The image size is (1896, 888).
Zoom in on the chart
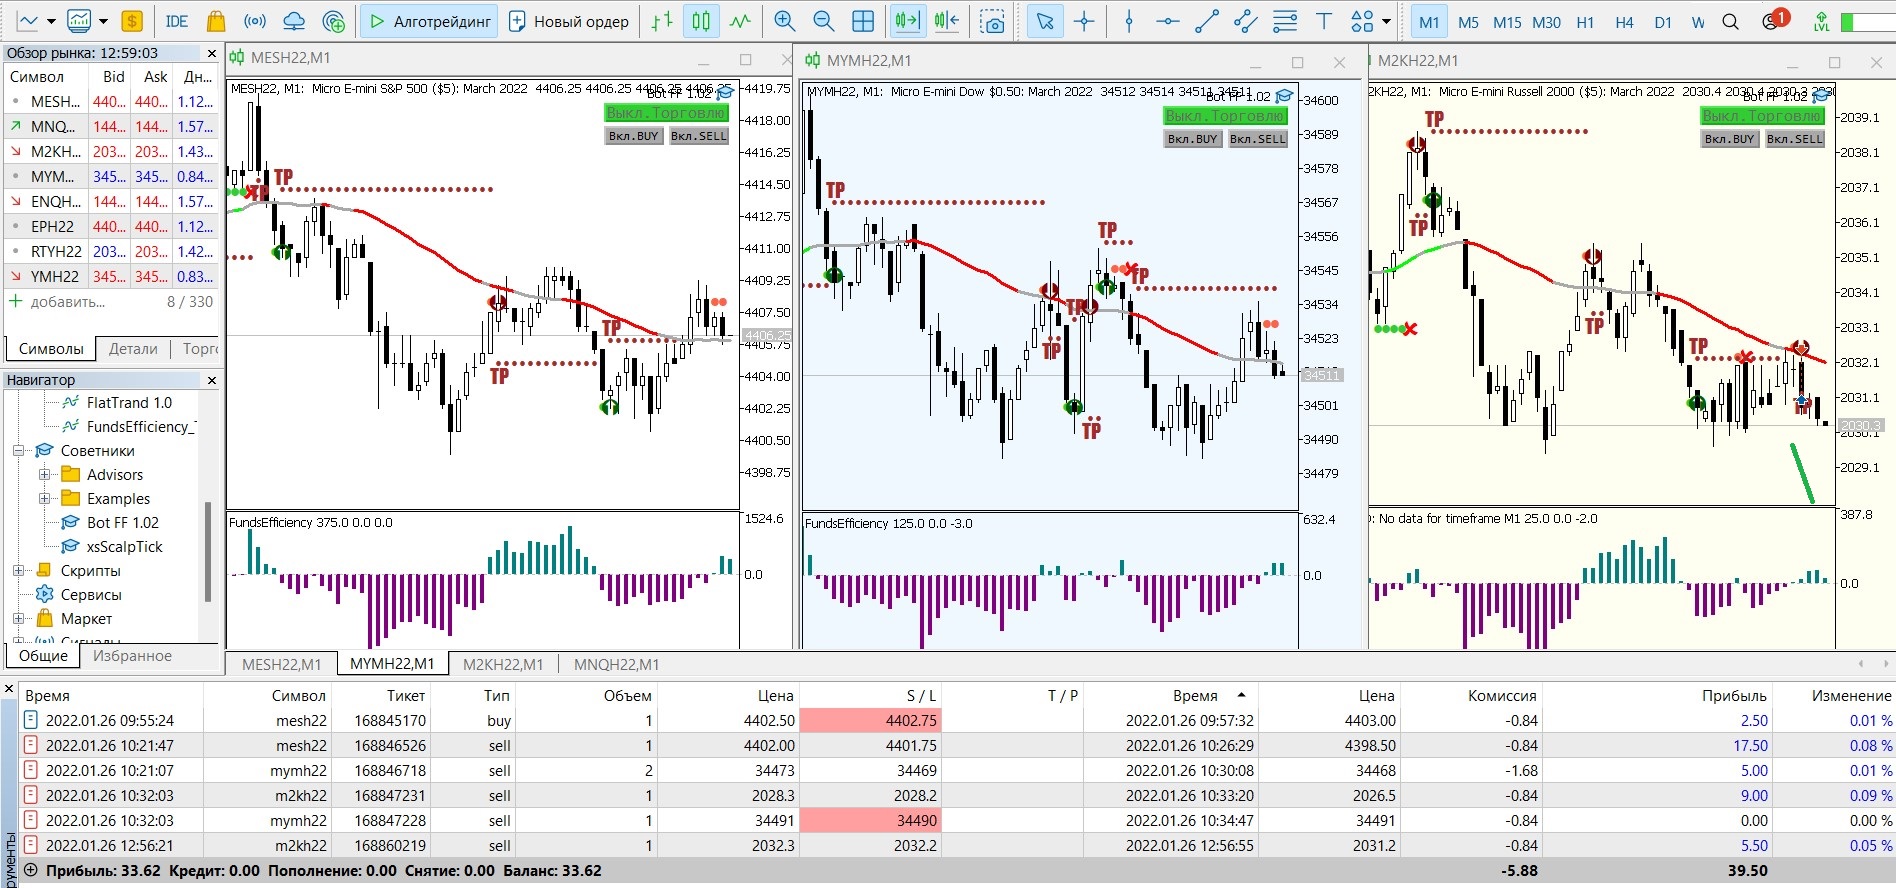coord(785,21)
